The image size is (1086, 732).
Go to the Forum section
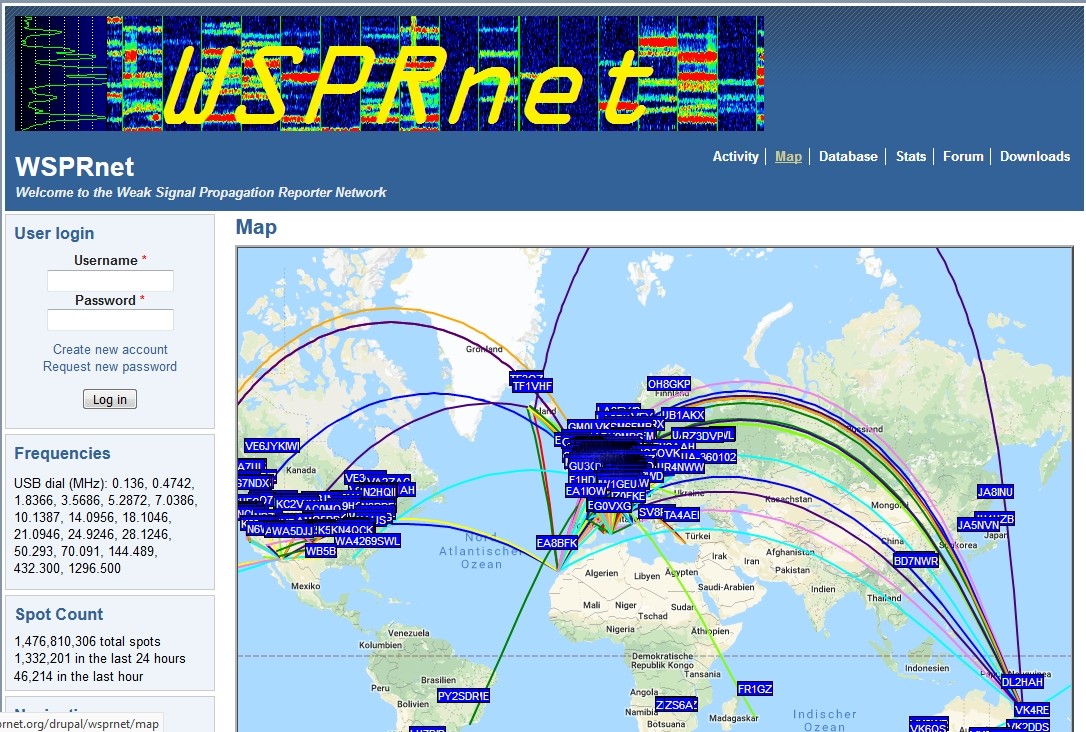963,156
